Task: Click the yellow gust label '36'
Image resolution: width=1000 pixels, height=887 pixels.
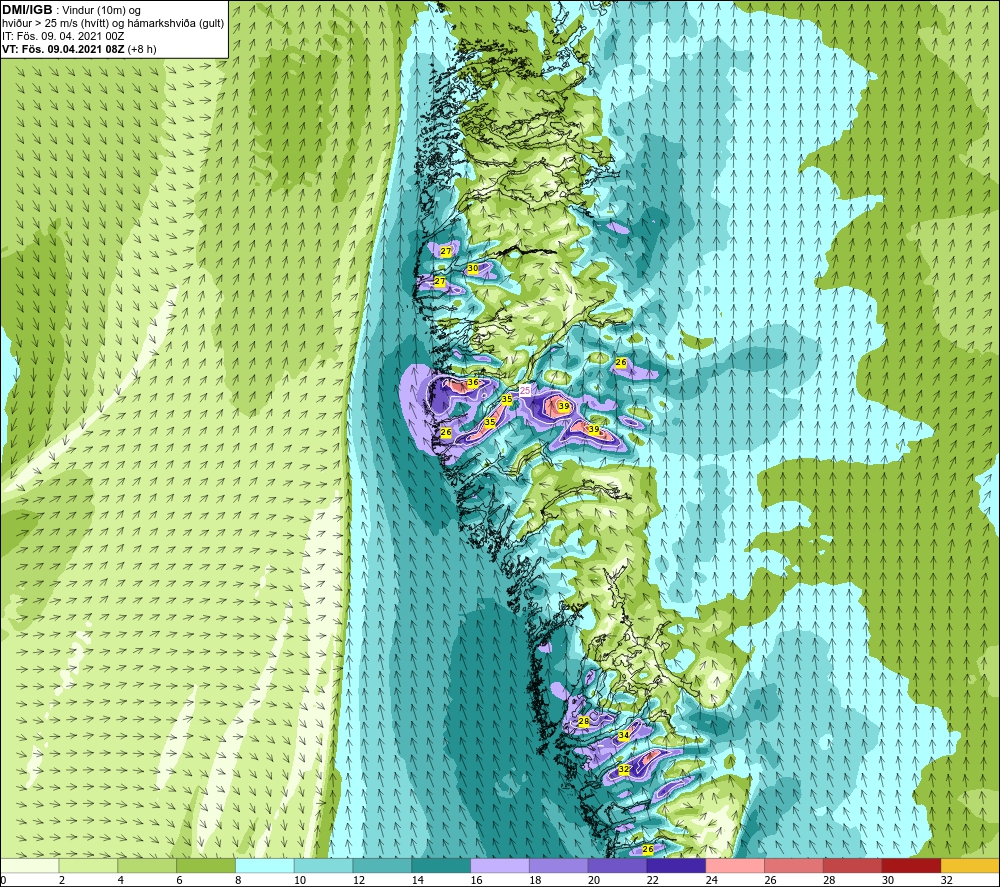Action: 473,383
